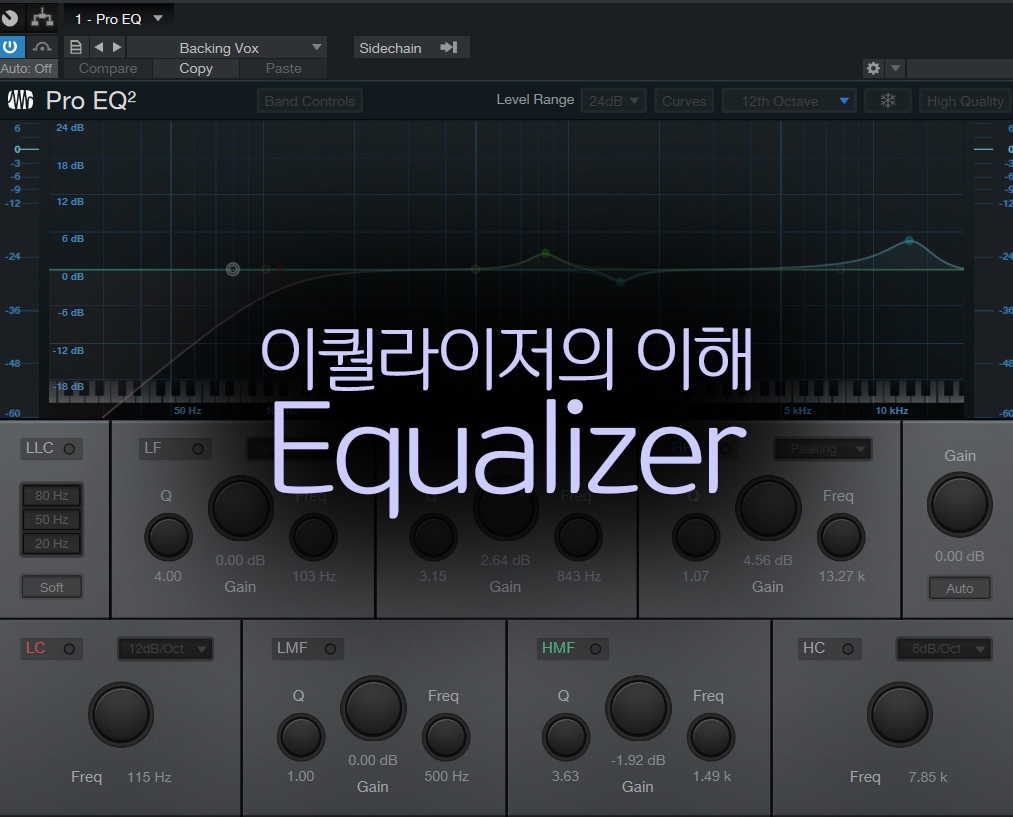
Task: Open the Backing Vox preset dropdown
Action: pyautogui.click(x=227, y=48)
